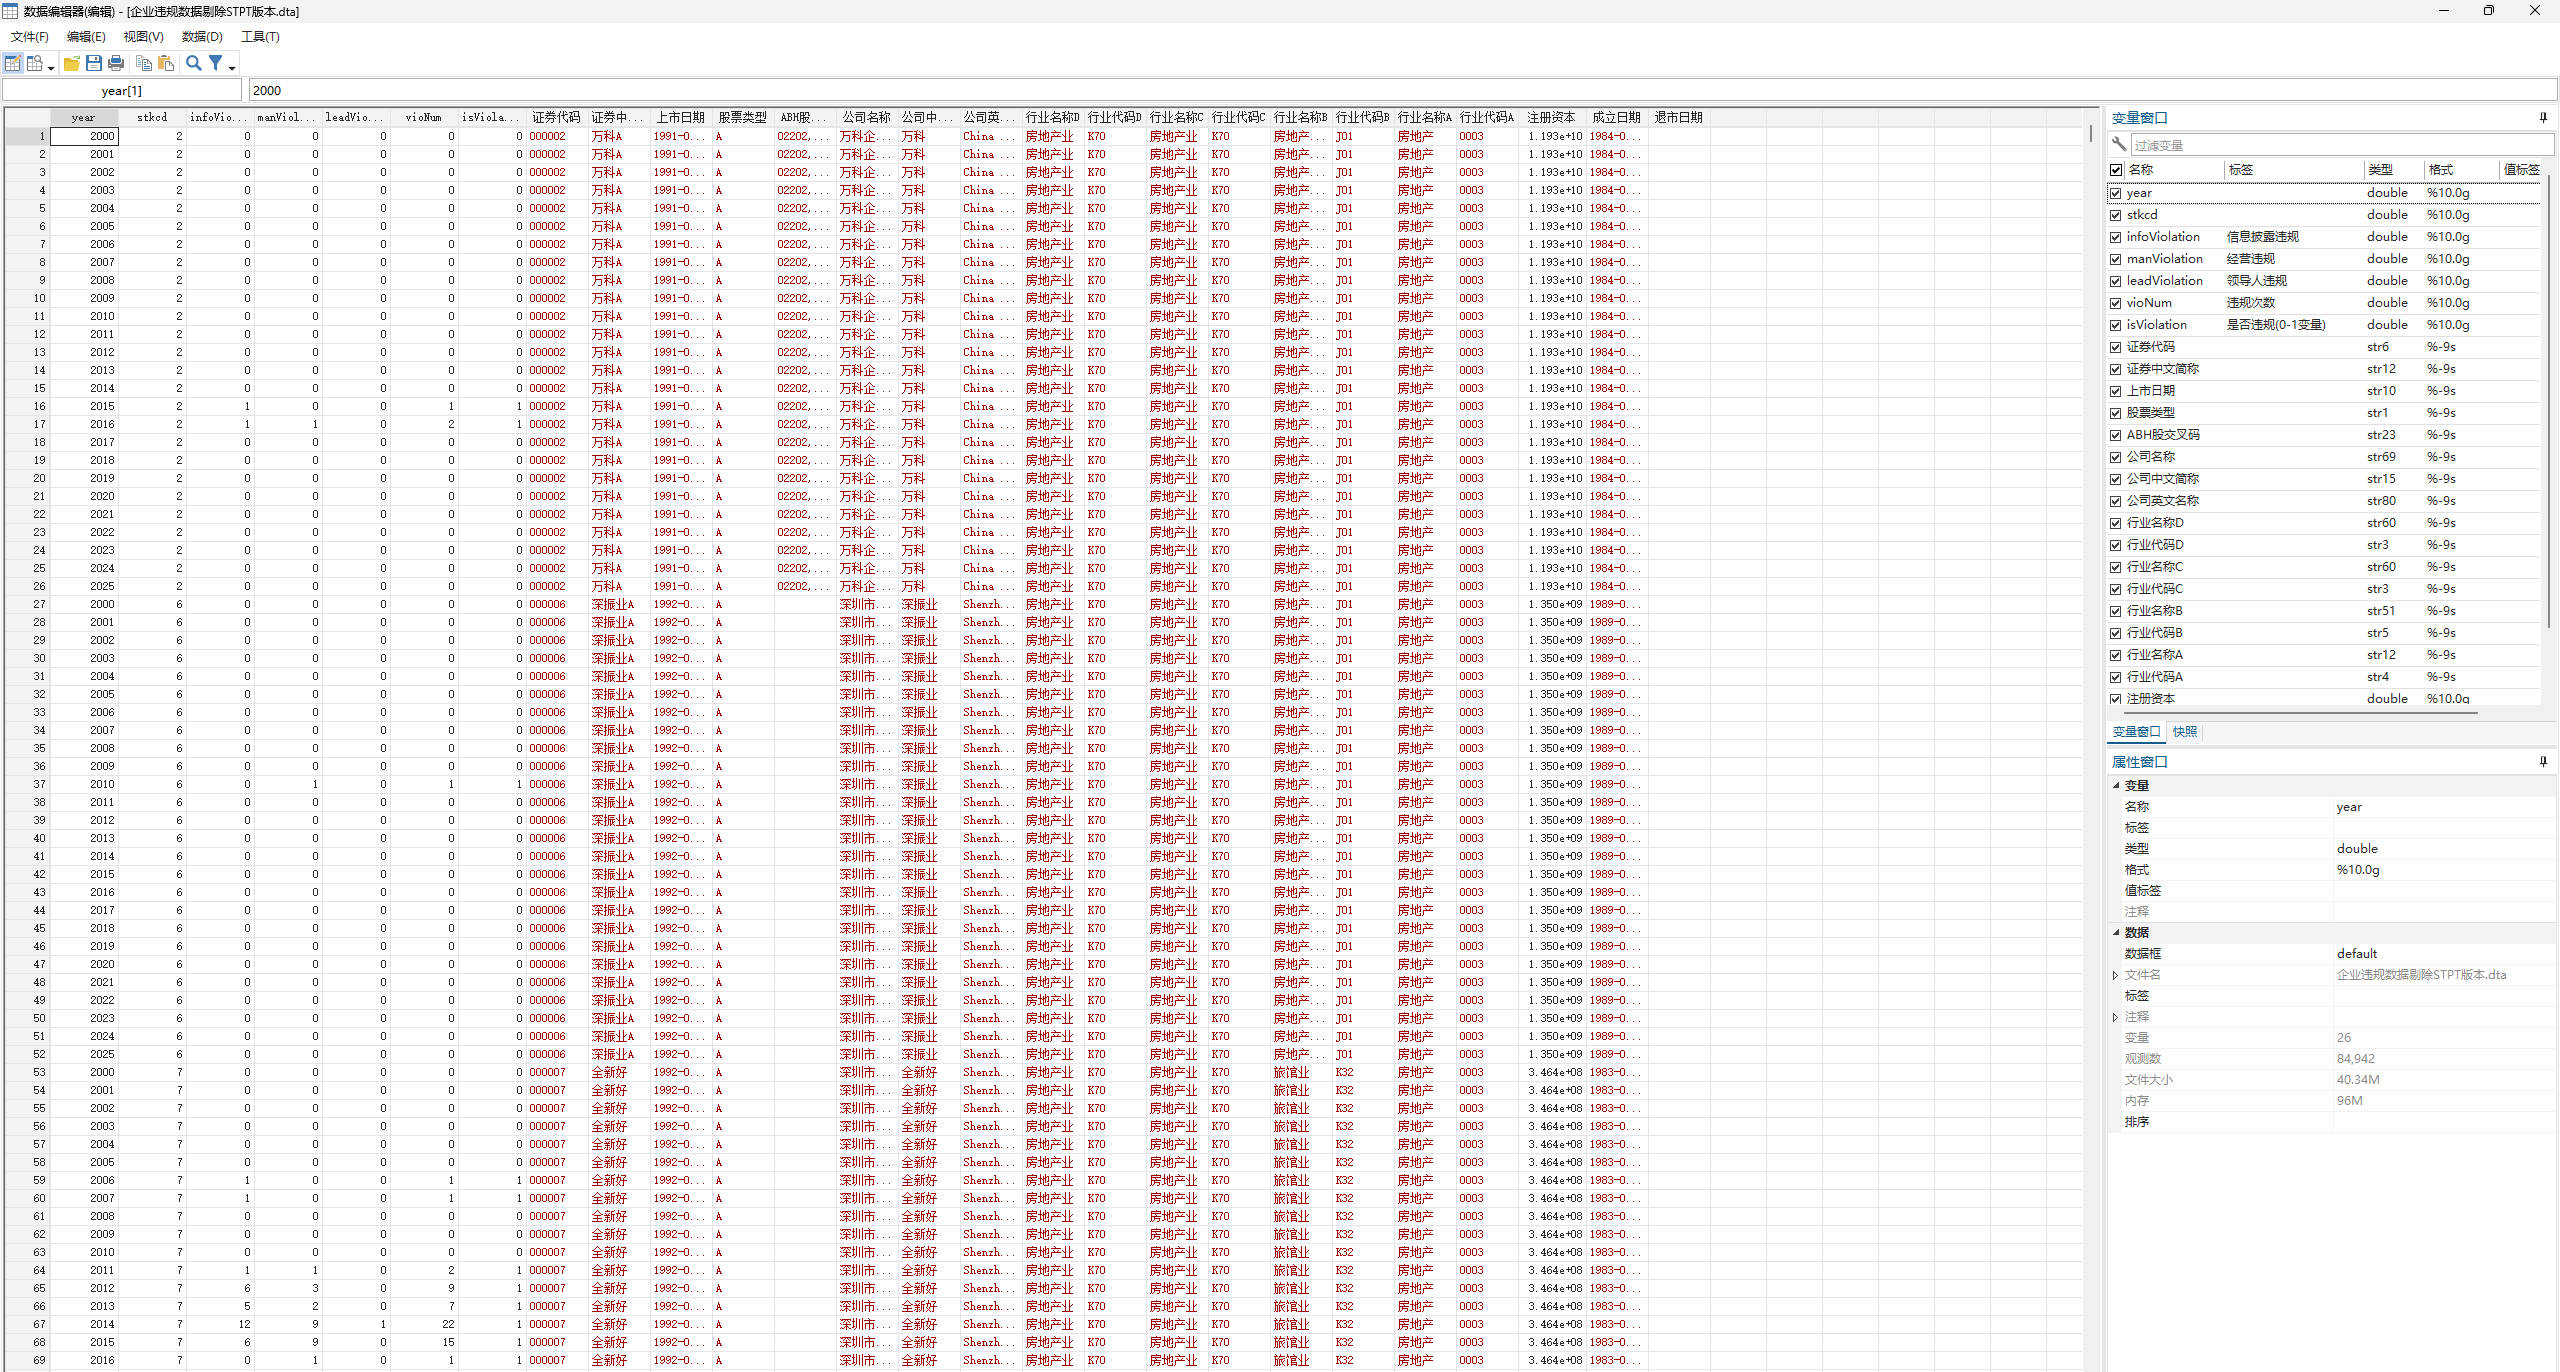Uncheck the stkcd variable checkbox
The image size is (2560, 1372).
click(2116, 215)
